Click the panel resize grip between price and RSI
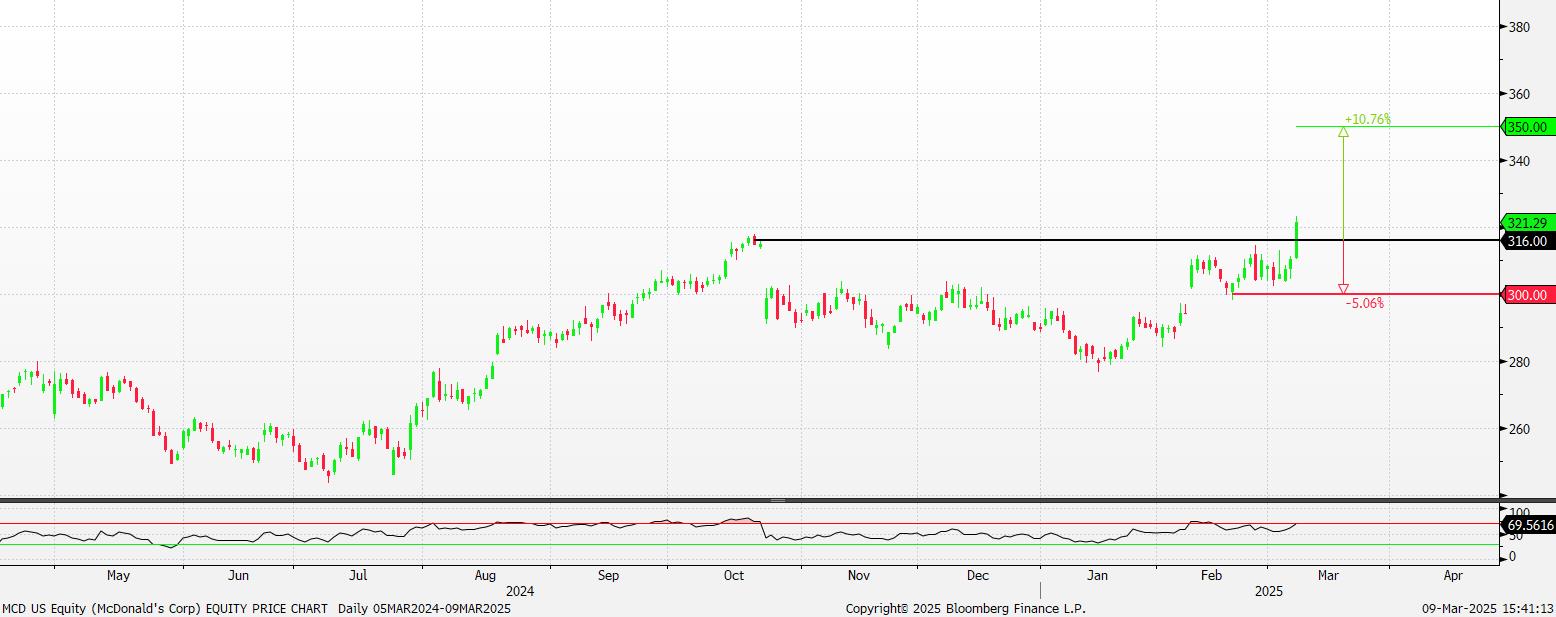Image resolution: width=1556 pixels, height=617 pixels. coord(778,499)
